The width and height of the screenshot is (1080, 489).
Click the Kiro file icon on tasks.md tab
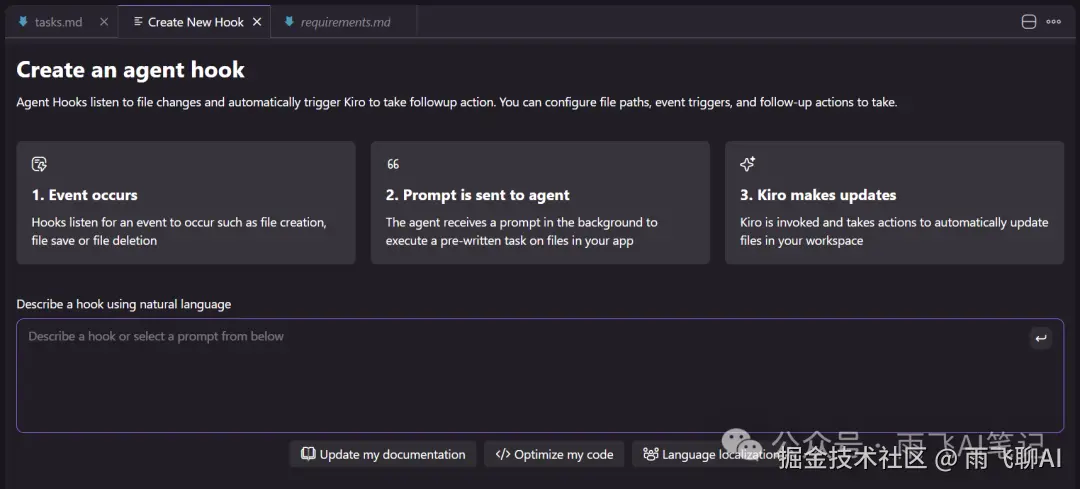click(23, 21)
